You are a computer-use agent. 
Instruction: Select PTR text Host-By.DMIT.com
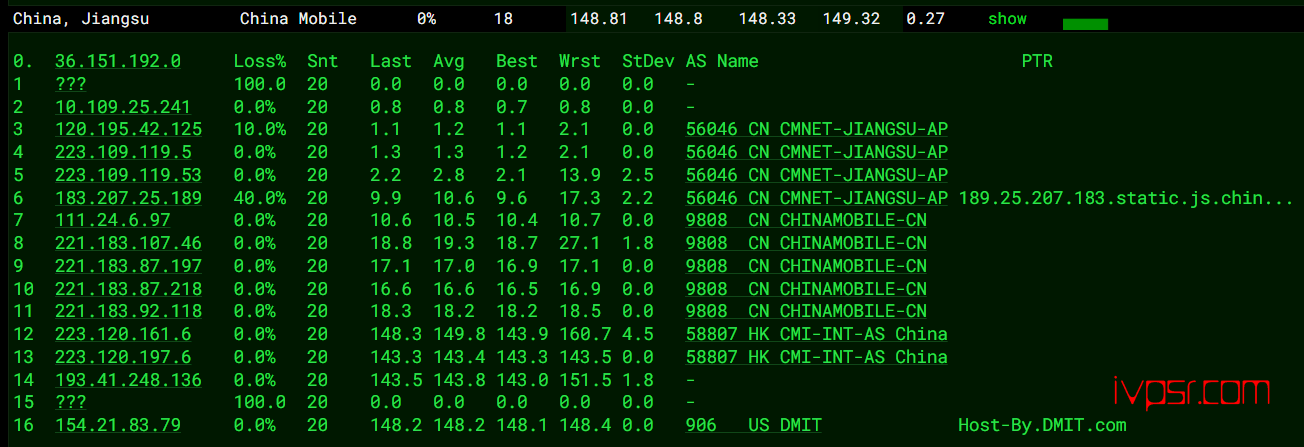1042,426
